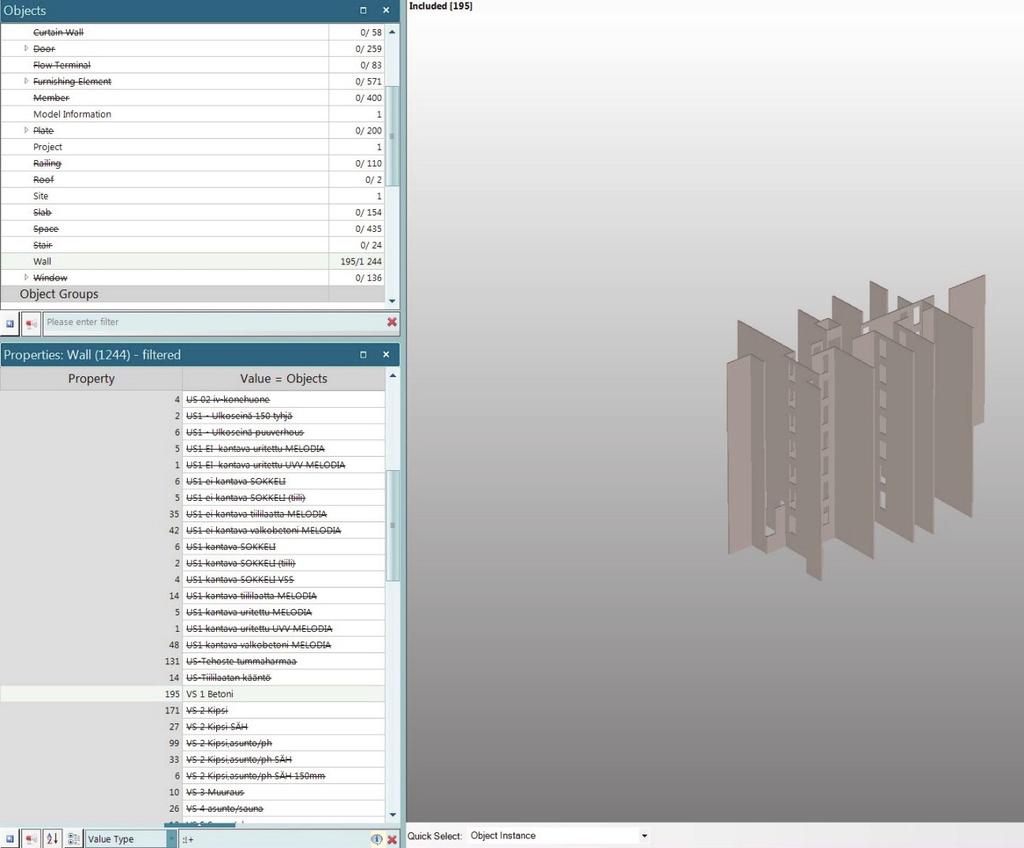Close the Objects panel
The image size is (1024, 848).
(x=386, y=10)
